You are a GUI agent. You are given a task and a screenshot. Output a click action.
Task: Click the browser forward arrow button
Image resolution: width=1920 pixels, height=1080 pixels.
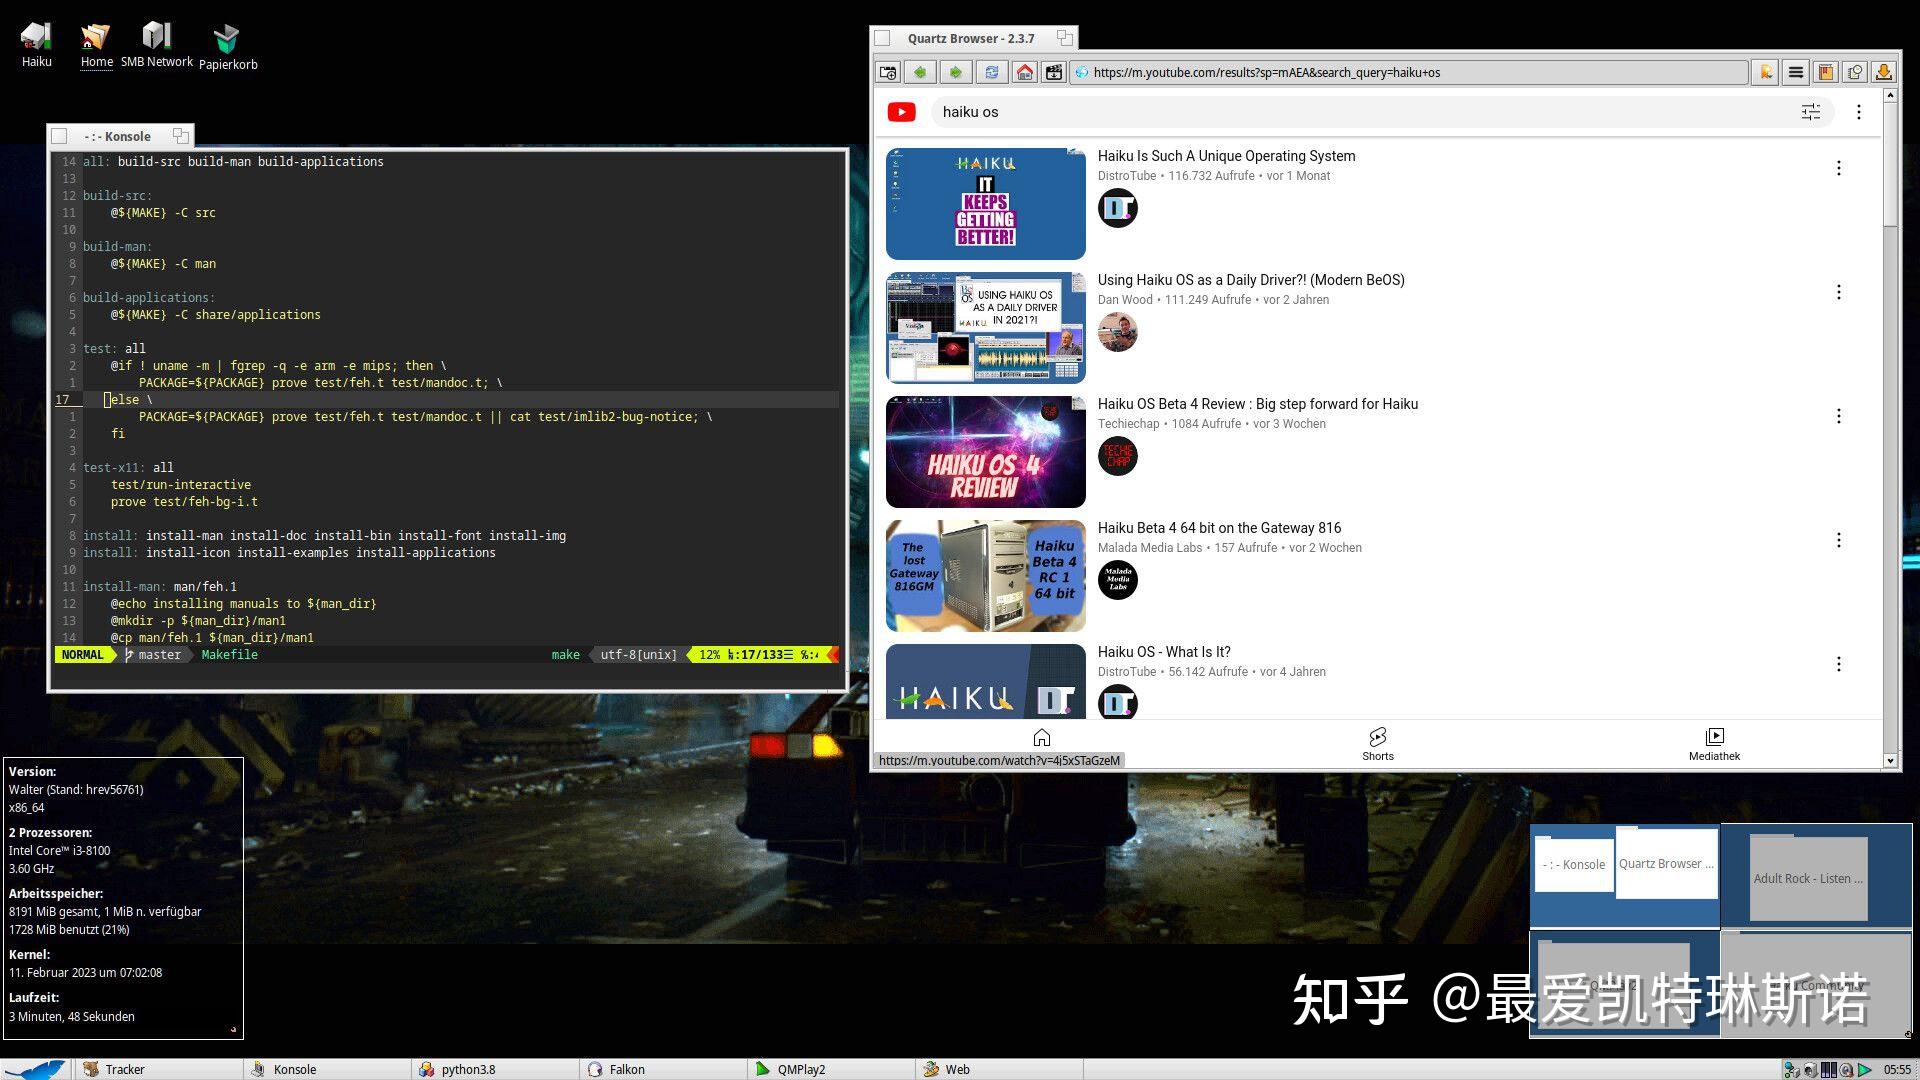point(955,72)
